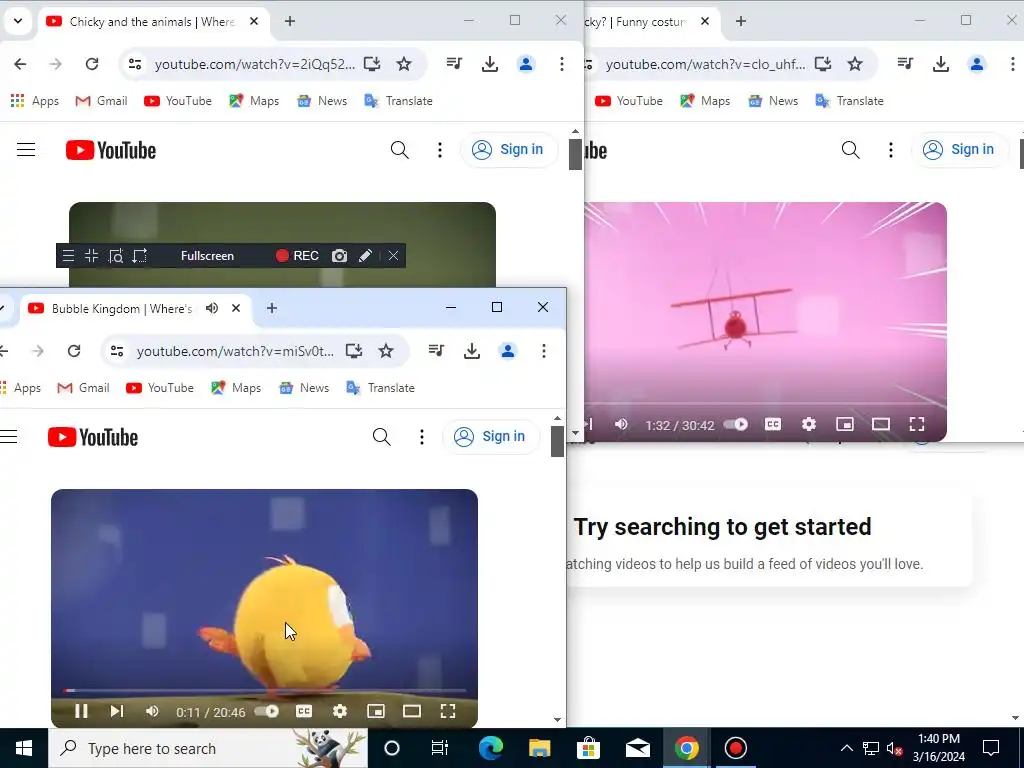The width and height of the screenshot is (1024, 768).
Task: Enter fullscreen in pink airplane video
Action: click(917, 424)
